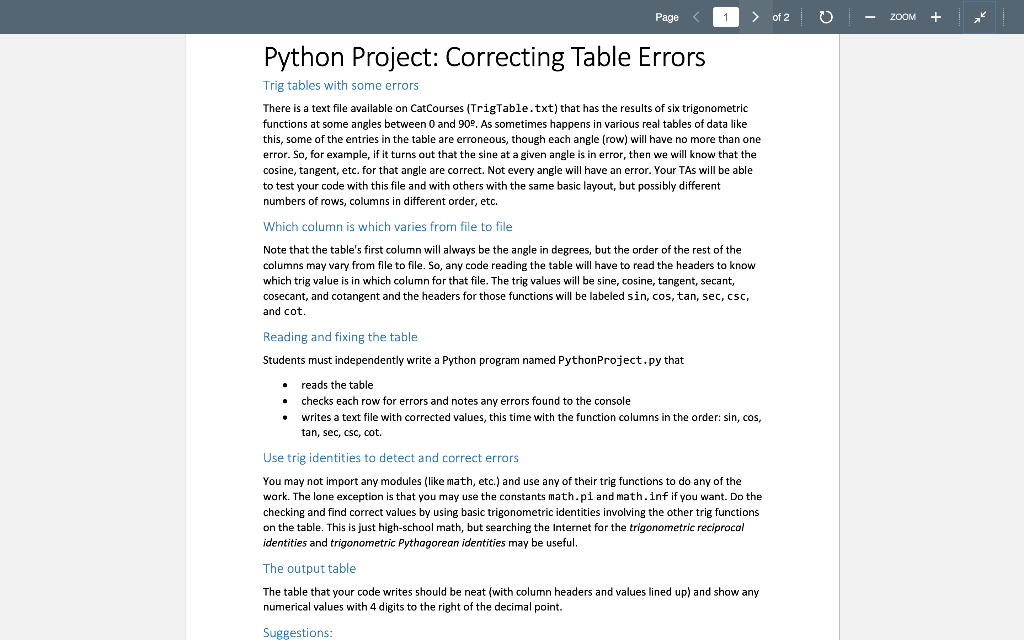1024x640 pixels.
Task: Click the 'Reading and fixing the table' heading
Action: point(340,337)
